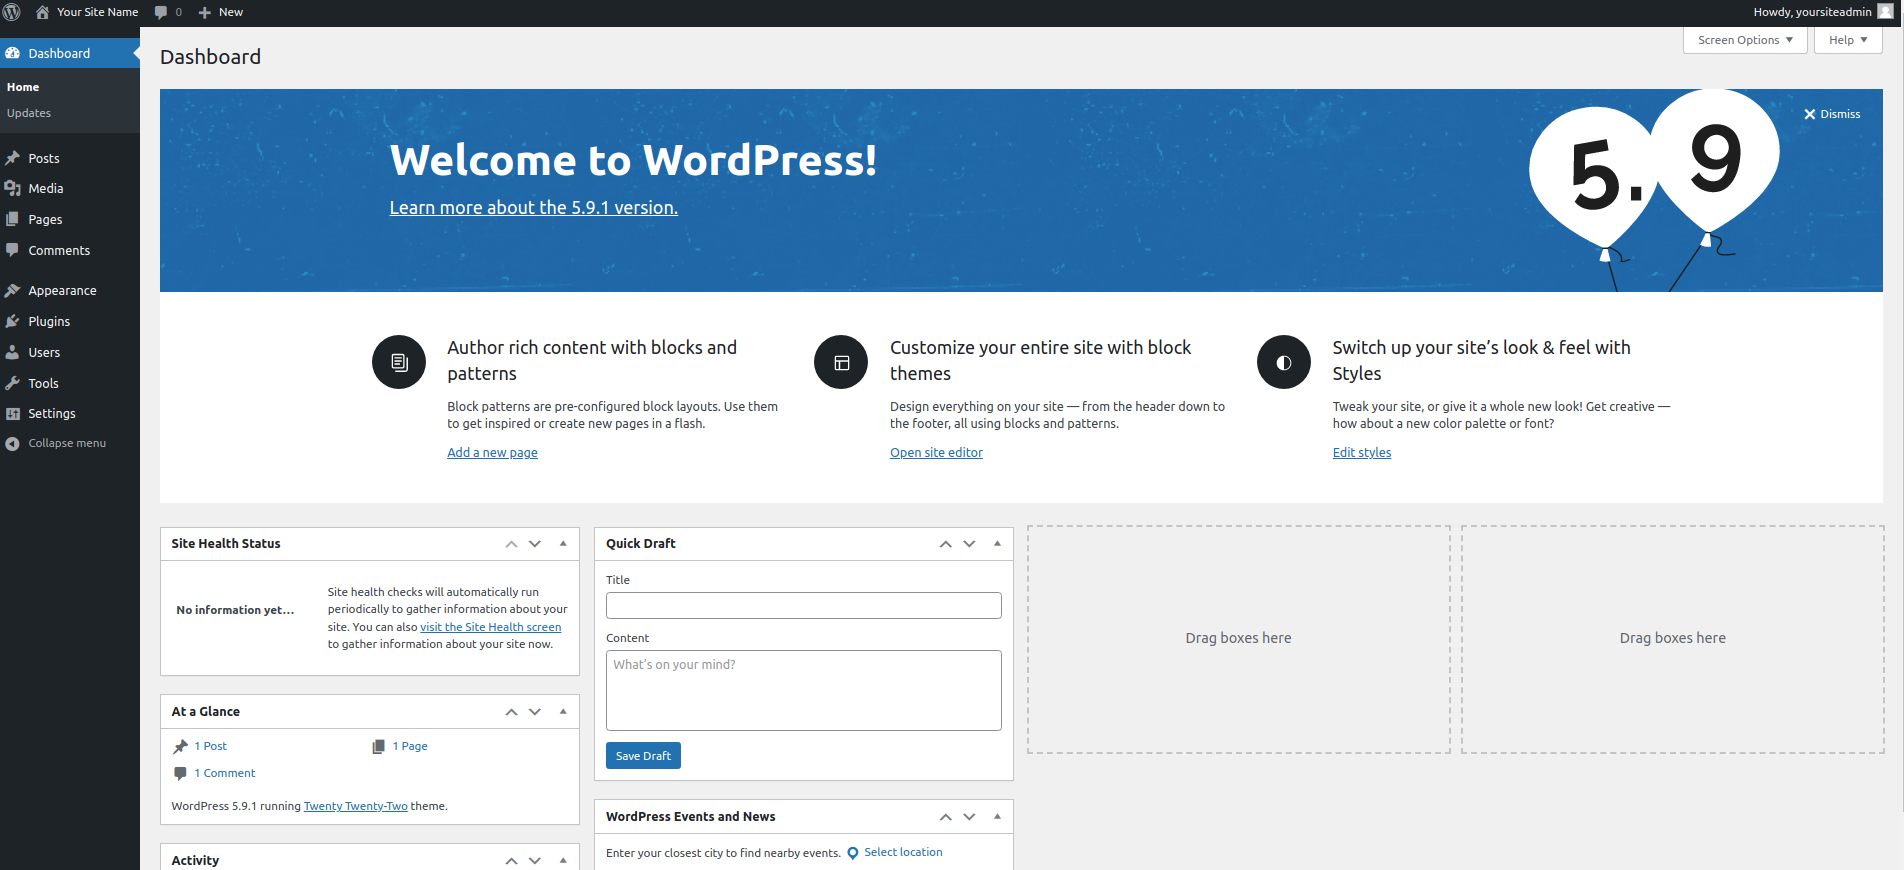Click the circular pages icon beside 'Author rich content'

pos(399,362)
